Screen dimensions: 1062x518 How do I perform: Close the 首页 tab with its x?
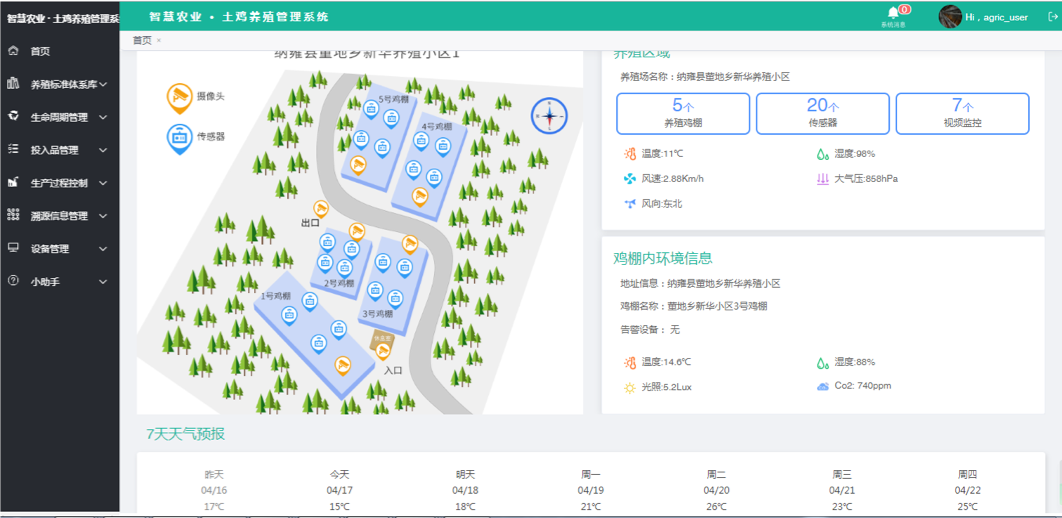158,41
